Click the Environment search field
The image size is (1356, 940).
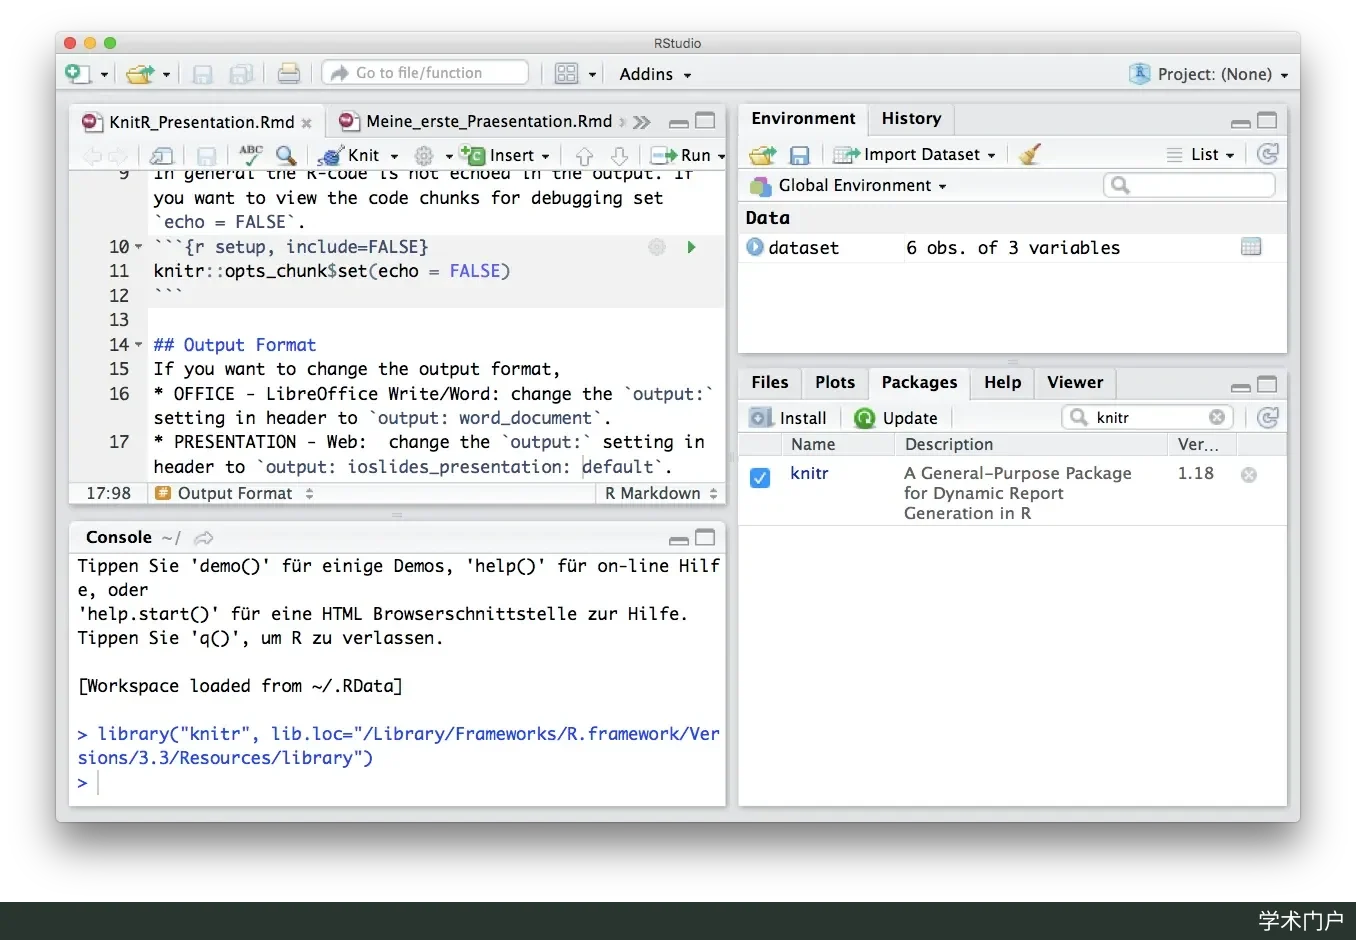pos(1190,185)
